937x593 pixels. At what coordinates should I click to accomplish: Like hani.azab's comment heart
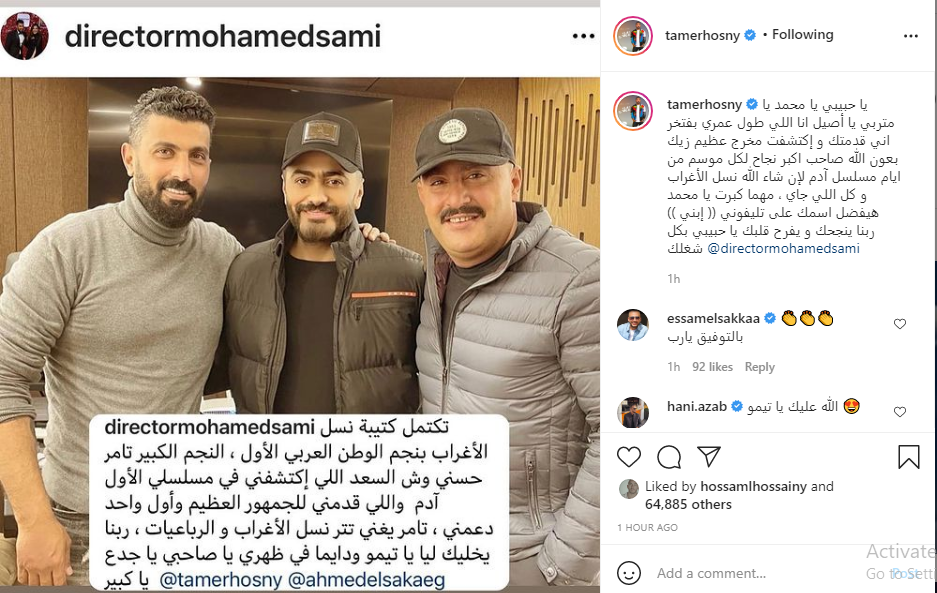[900, 412]
